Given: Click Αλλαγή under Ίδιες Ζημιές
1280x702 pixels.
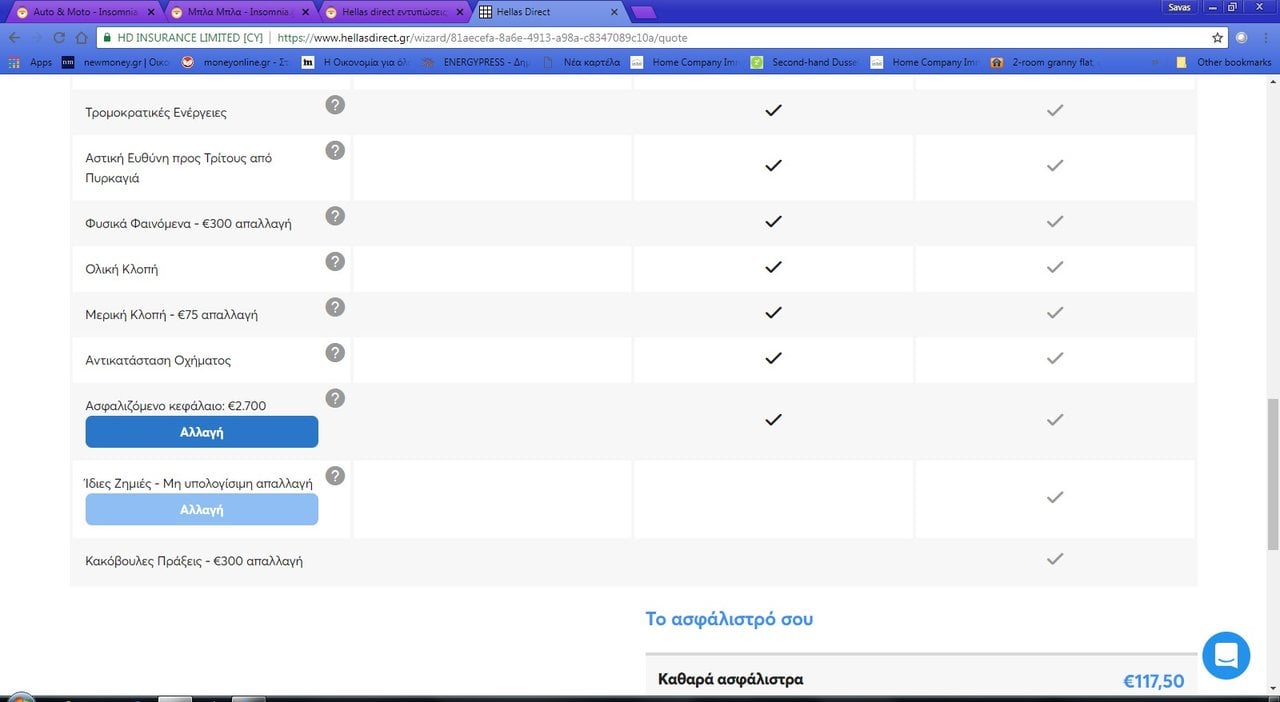Looking at the screenshot, I should (x=201, y=509).
